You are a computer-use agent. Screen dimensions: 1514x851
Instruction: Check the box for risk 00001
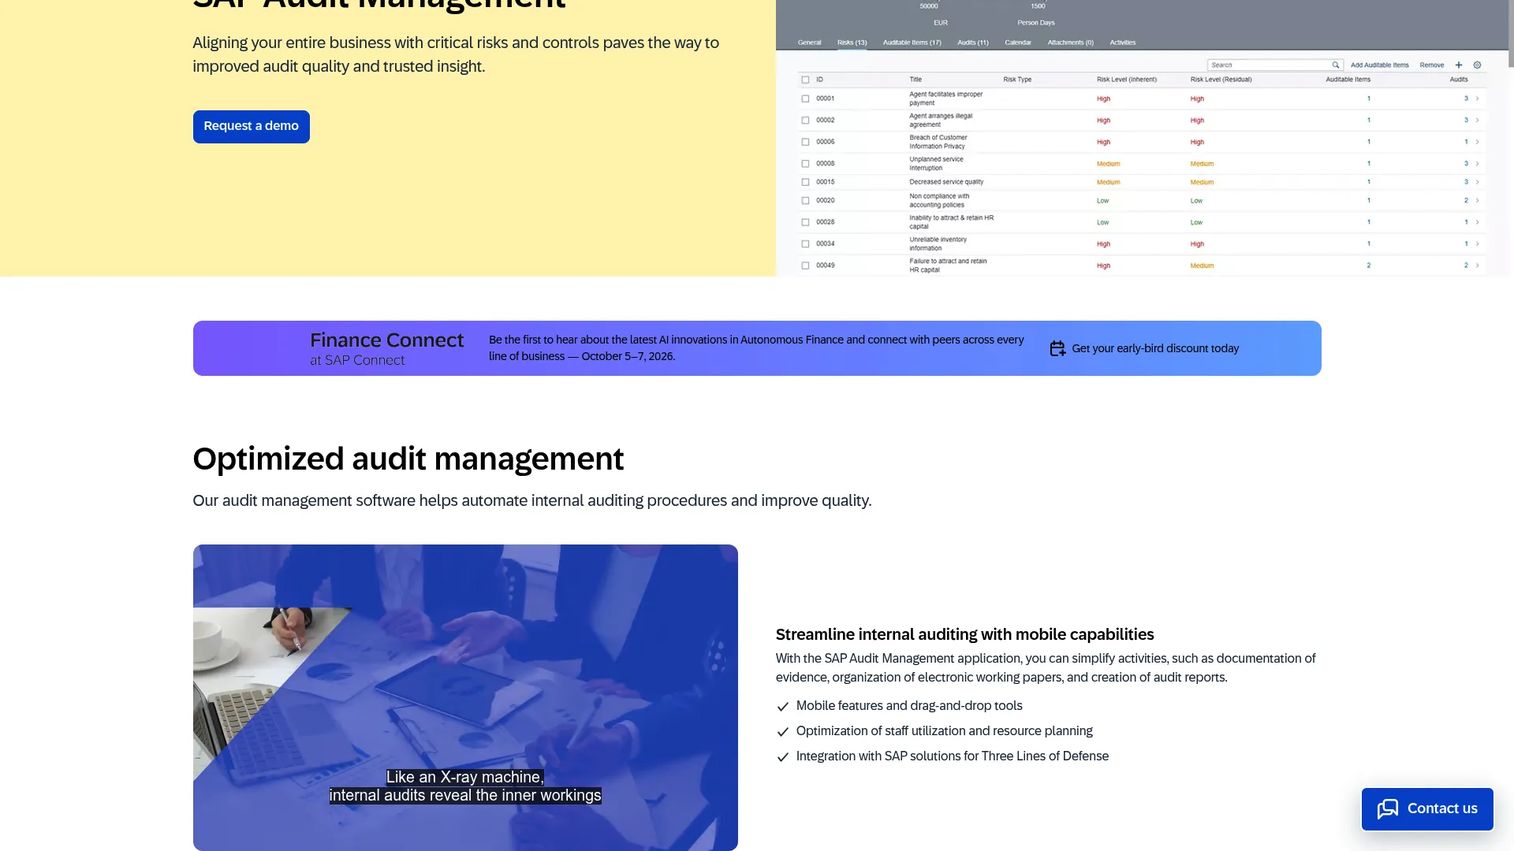pyautogui.click(x=805, y=99)
